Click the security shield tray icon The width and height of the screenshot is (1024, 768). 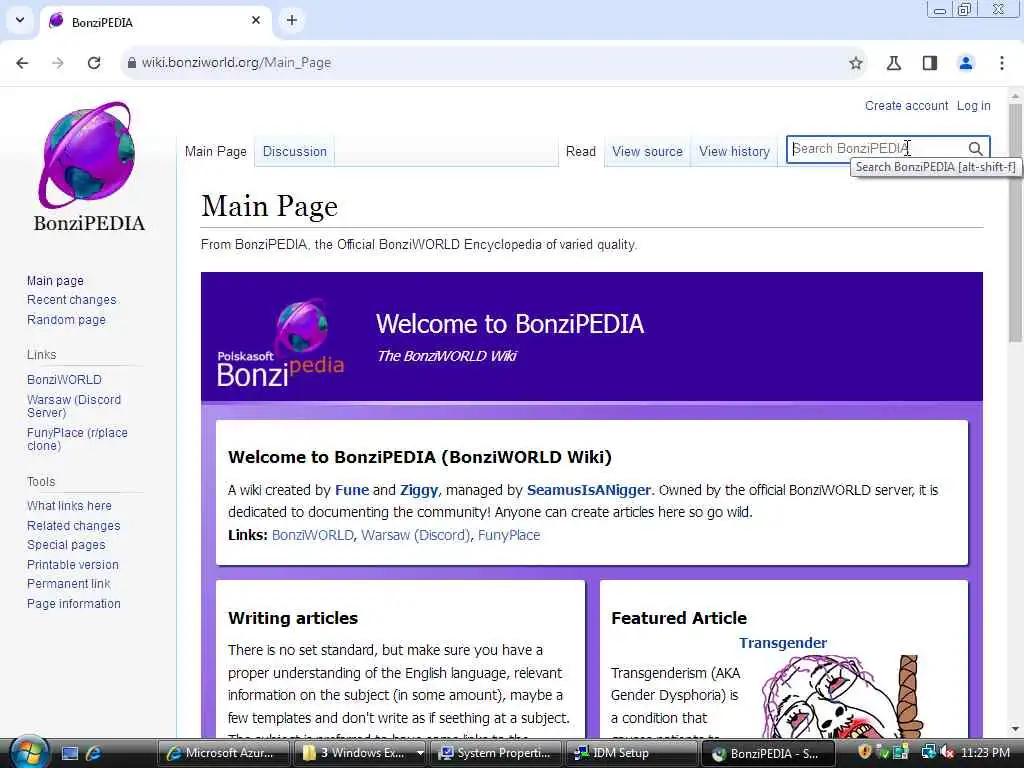(x=865, y=752)
